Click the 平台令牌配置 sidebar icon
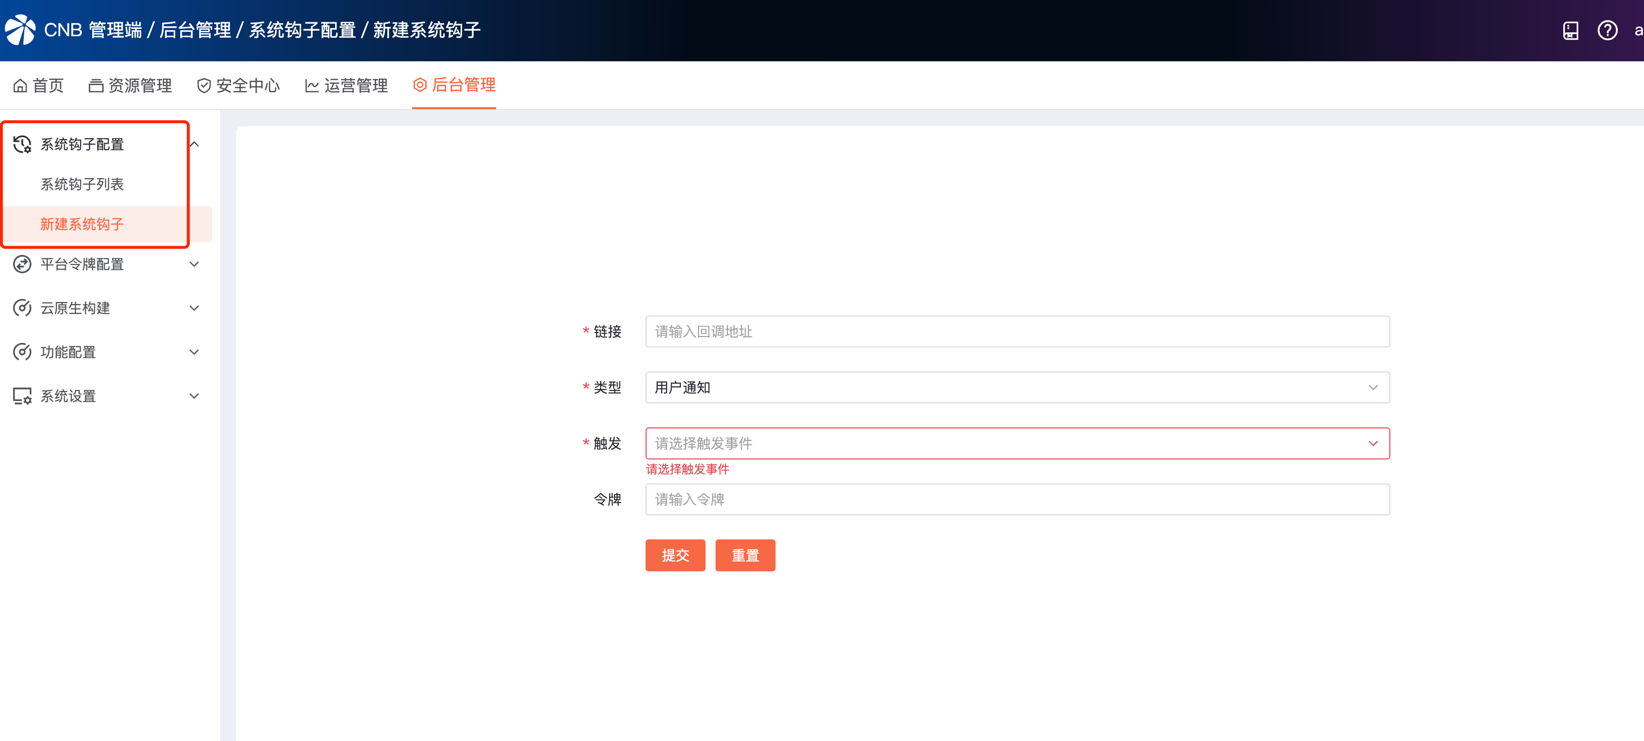This screenshot has width=1644, height=741. pyautogui.click(x=22, y=264)
